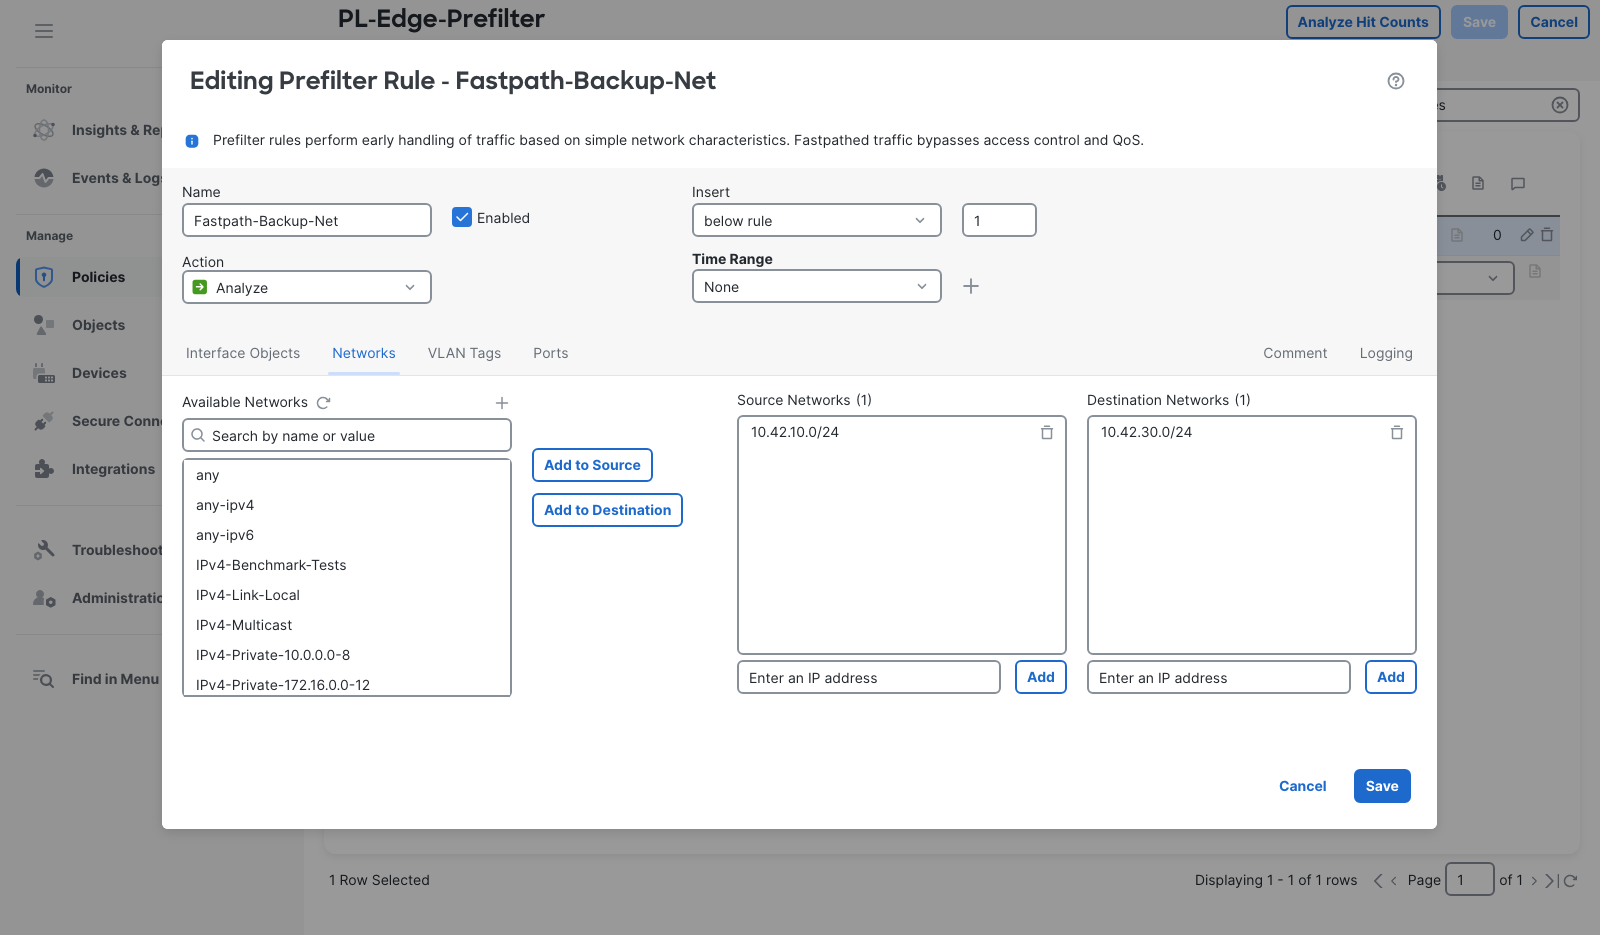This screenshot has width=1600, height=935.
Task: Select IPv4-Multicast in available networks
Action: [347, 625]
